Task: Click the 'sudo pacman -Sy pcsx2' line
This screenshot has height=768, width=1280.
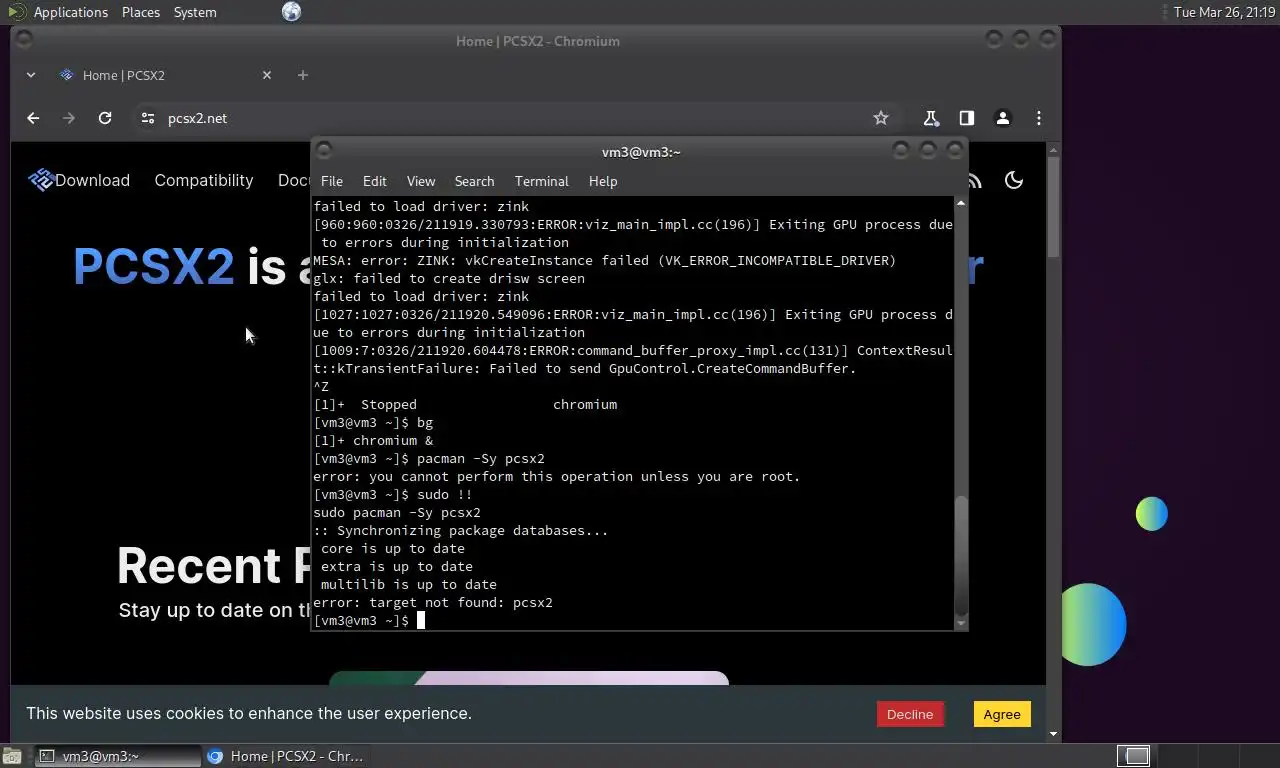Action: pos(397,512)
